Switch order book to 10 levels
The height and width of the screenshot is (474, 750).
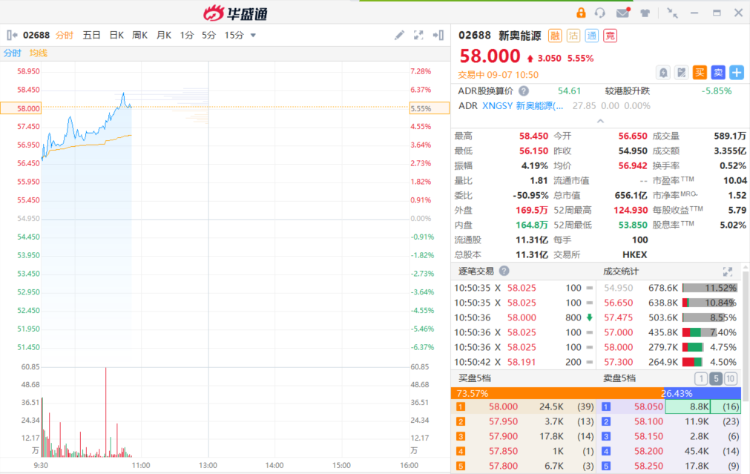732,378
